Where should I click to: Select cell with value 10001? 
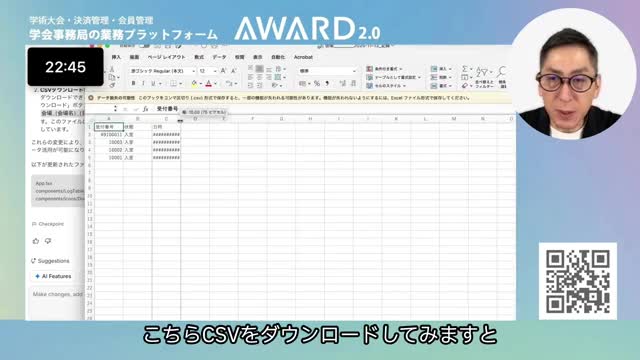(x=109, y=158)
